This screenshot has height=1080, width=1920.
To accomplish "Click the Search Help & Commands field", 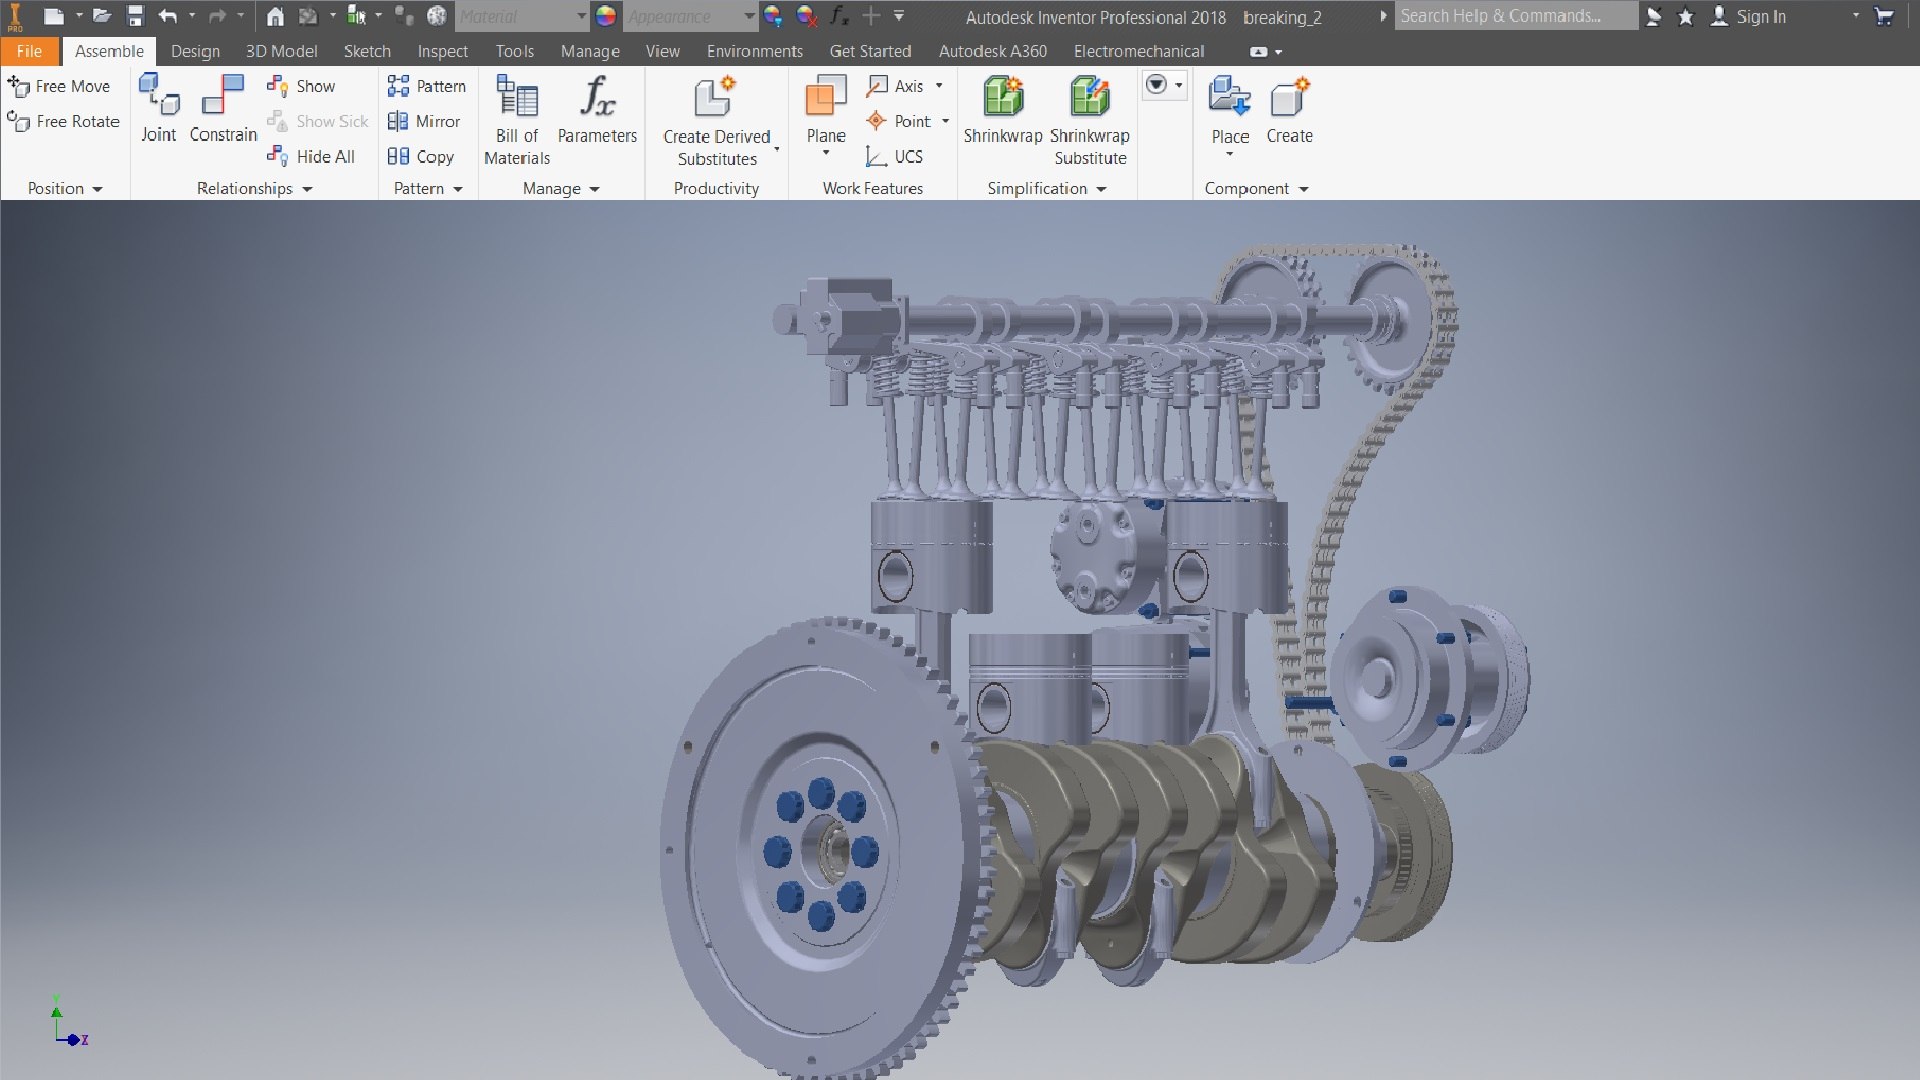I will [x=1516, y=16].
